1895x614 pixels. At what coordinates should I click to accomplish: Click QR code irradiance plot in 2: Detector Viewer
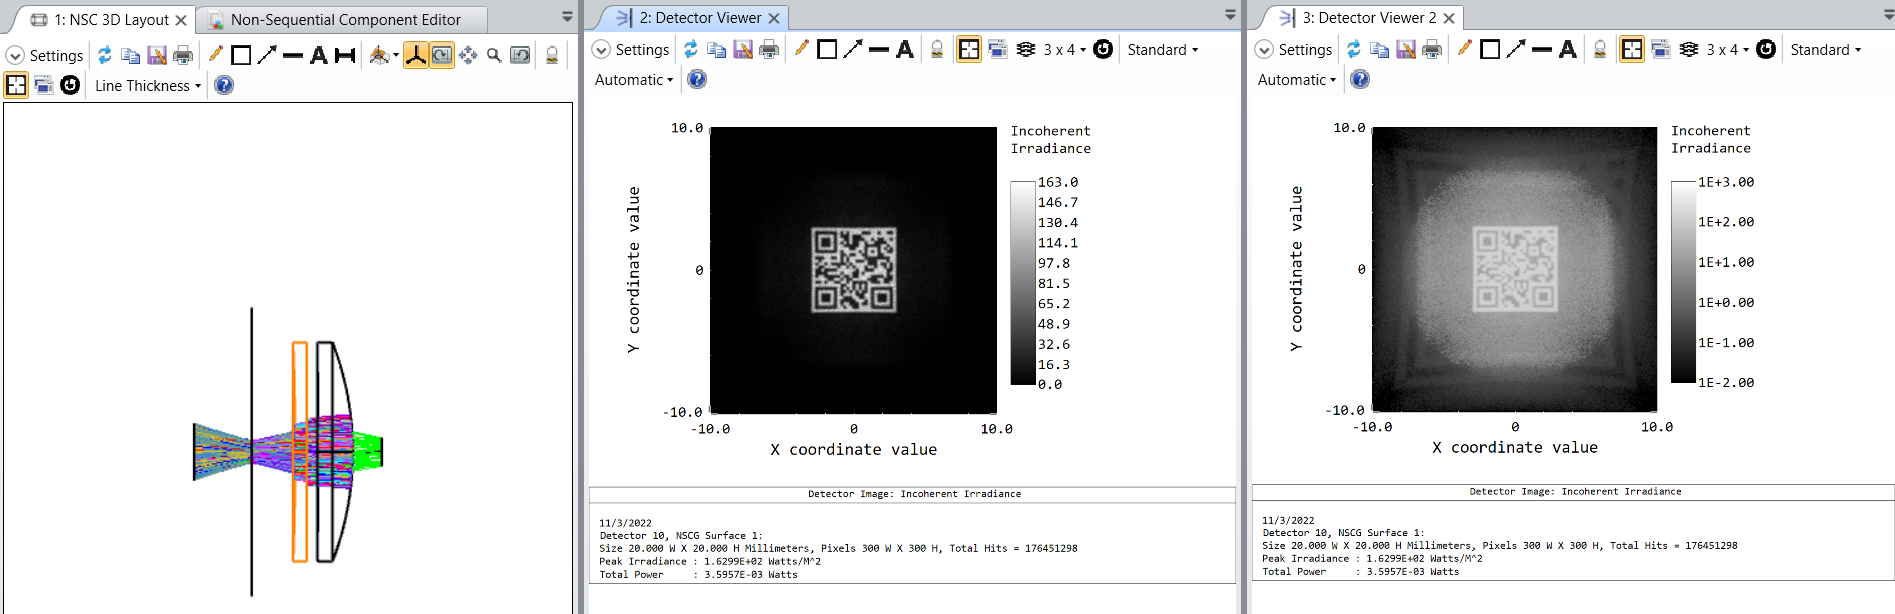click(x=853, y=270)
